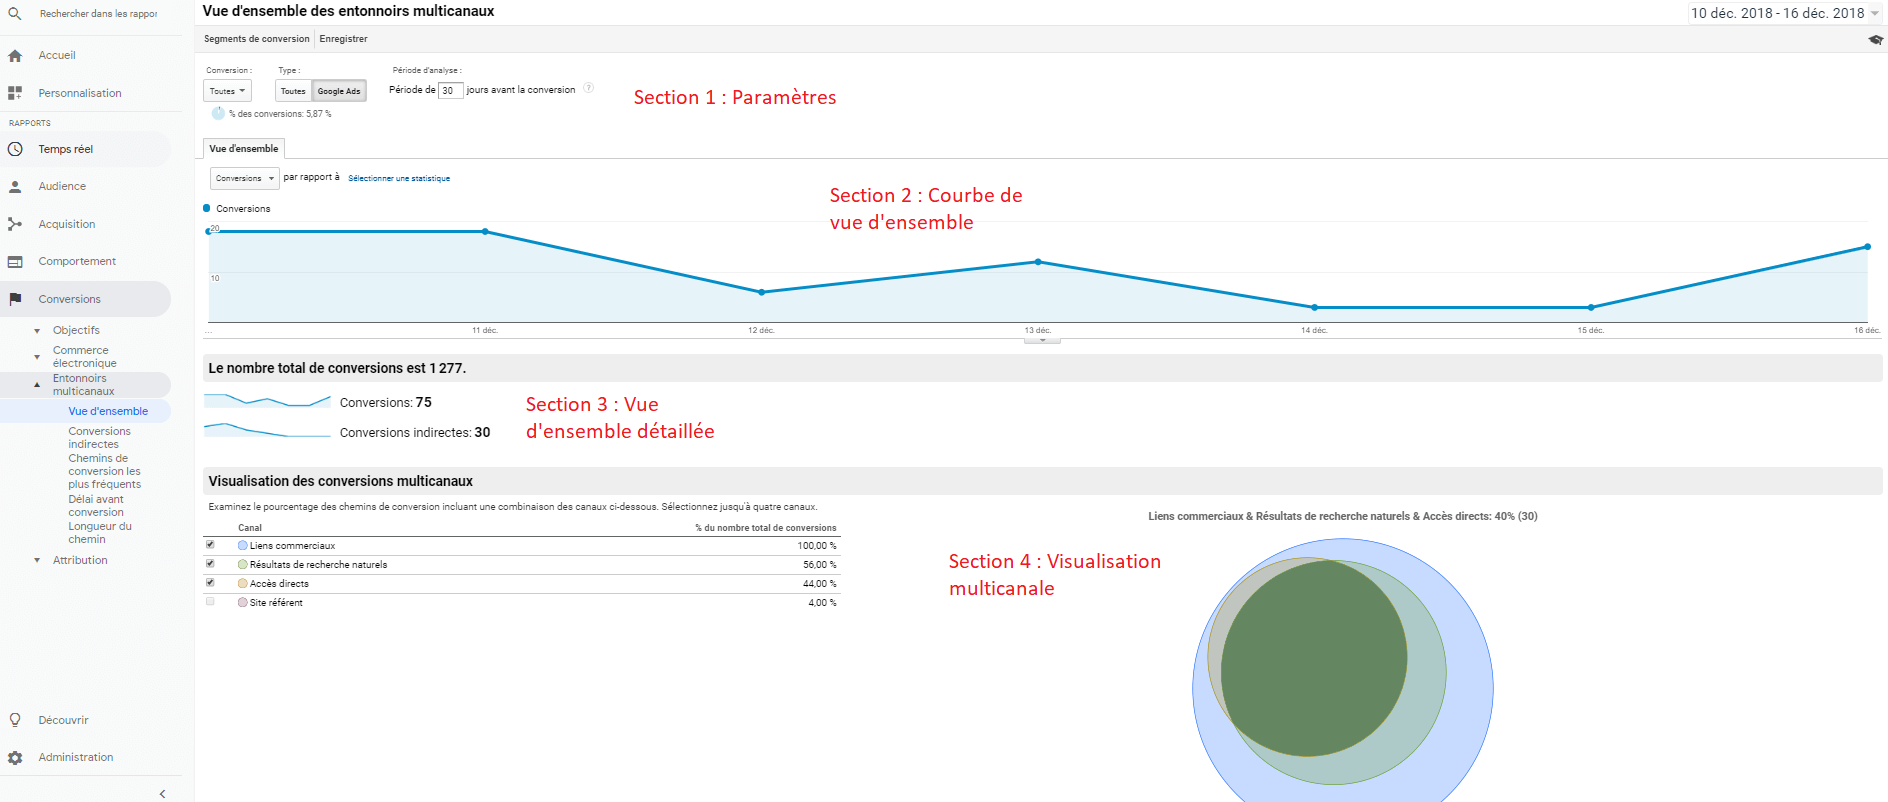
Task: Open Accueil home icon
Action: pyautogui.click(x=15, y=56)
